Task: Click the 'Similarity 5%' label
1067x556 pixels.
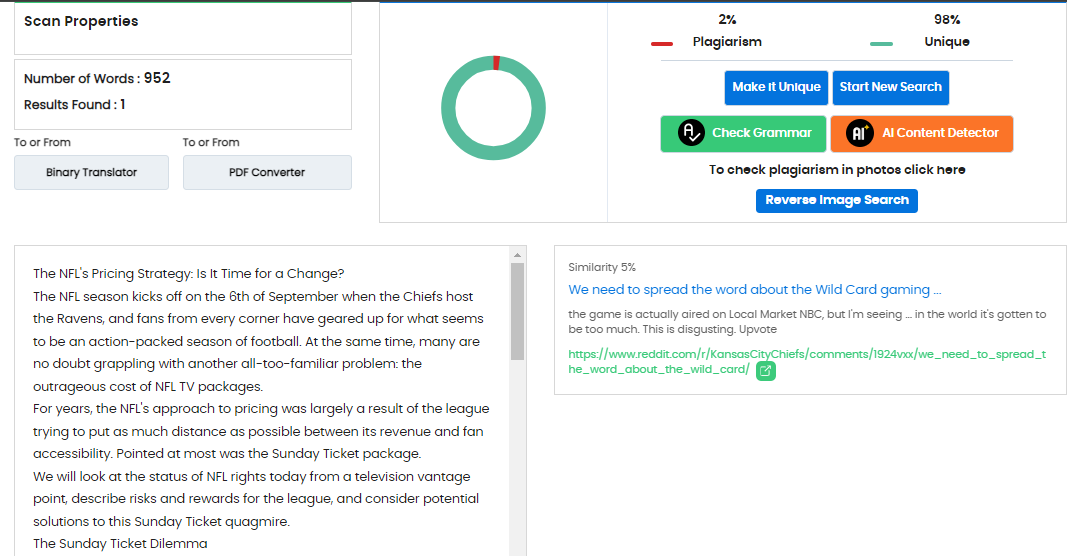Action: (x=602, y=267)
